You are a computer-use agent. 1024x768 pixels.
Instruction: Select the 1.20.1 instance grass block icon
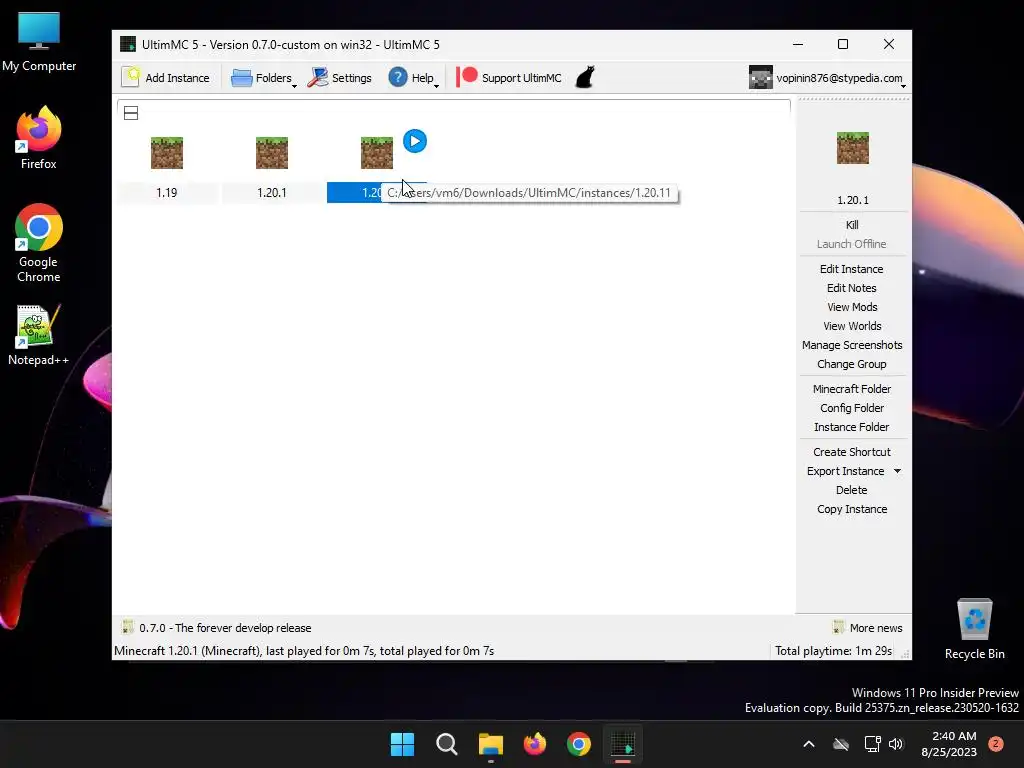pyautogui.click(x=272, y=153)
